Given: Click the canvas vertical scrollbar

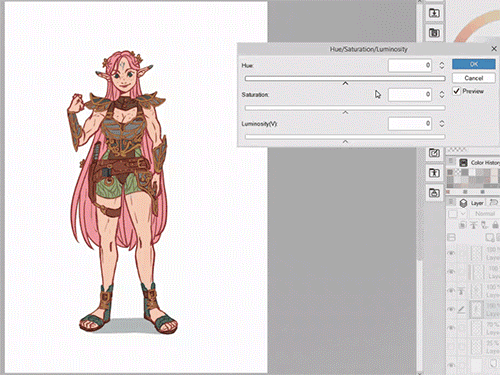Looking at the screenshot, I should point(420,187).
